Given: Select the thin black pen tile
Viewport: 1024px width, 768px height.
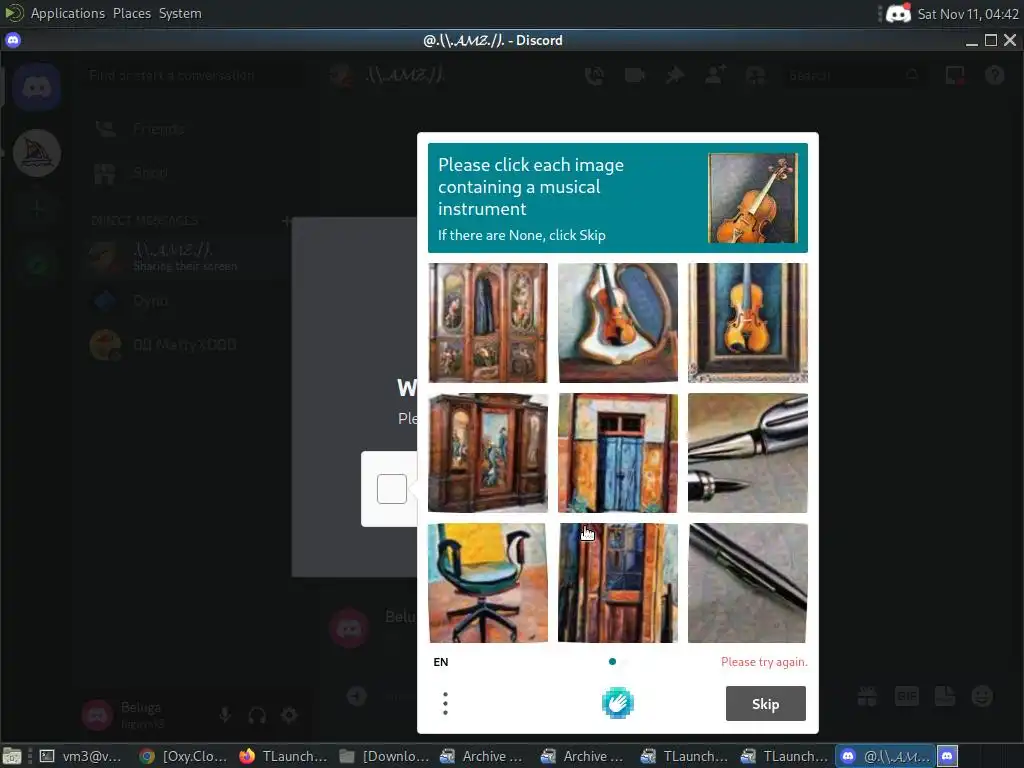Looking at the screenshot, I should point(748,583).
